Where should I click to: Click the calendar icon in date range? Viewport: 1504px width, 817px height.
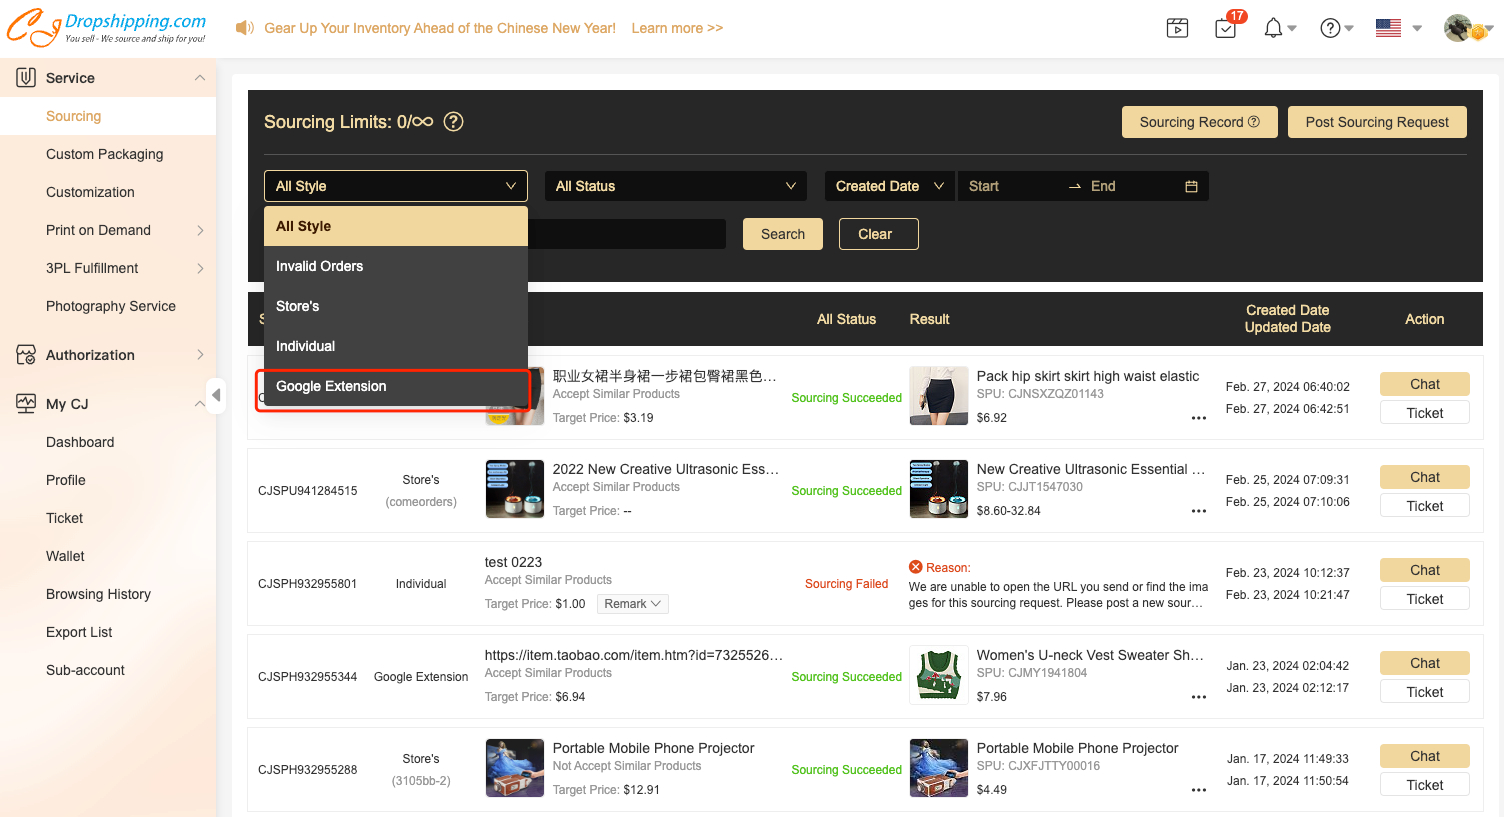coord(1191,186)
